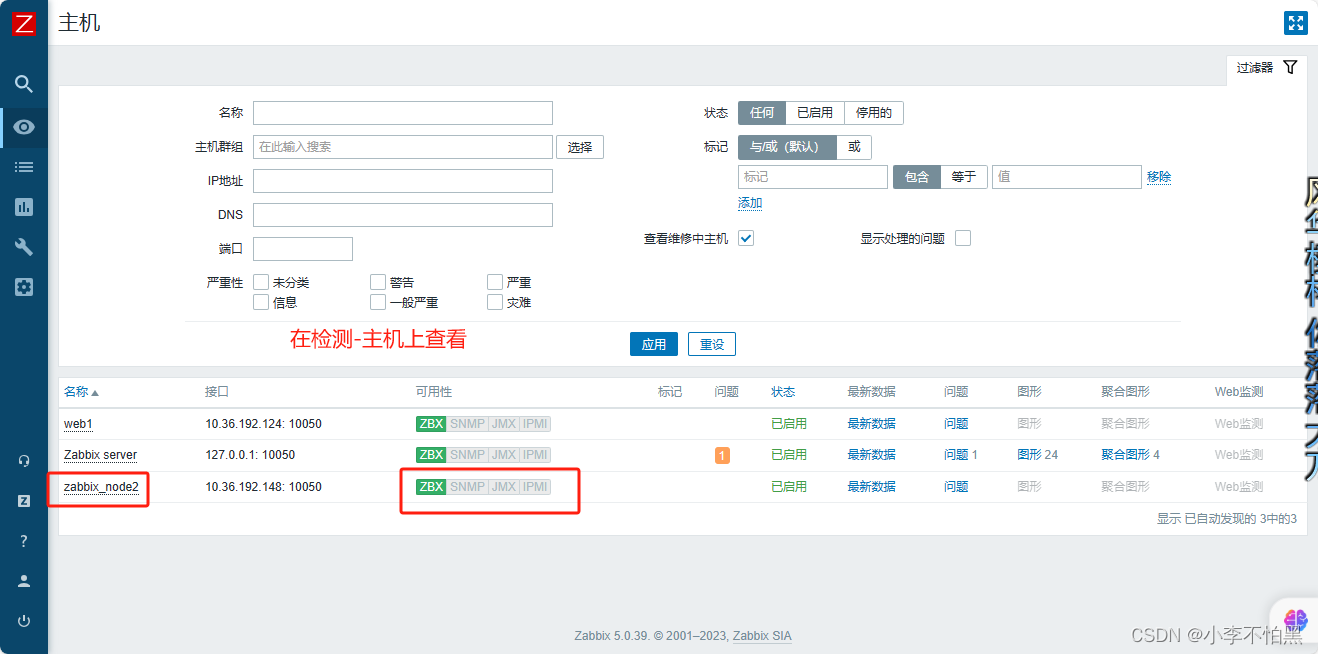Open User settings person icon

[24, 580]
